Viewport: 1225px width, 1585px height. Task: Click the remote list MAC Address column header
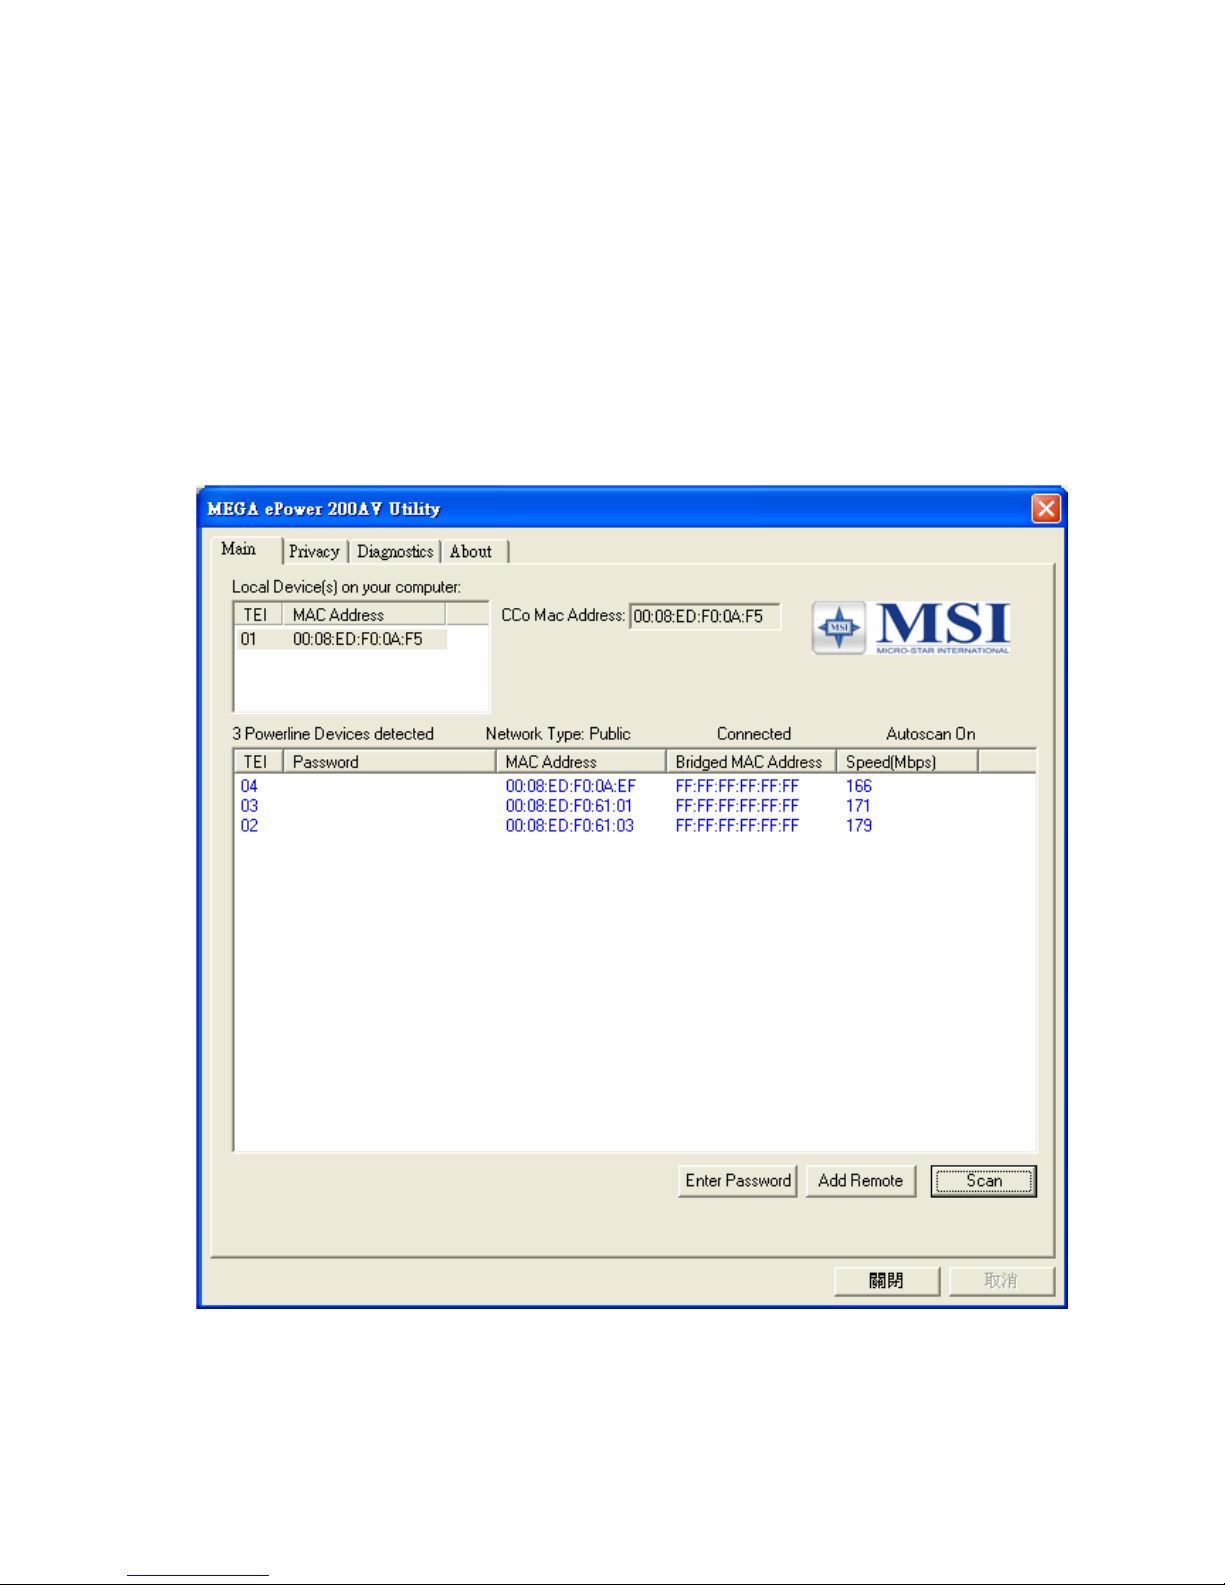tap(580, 762)
